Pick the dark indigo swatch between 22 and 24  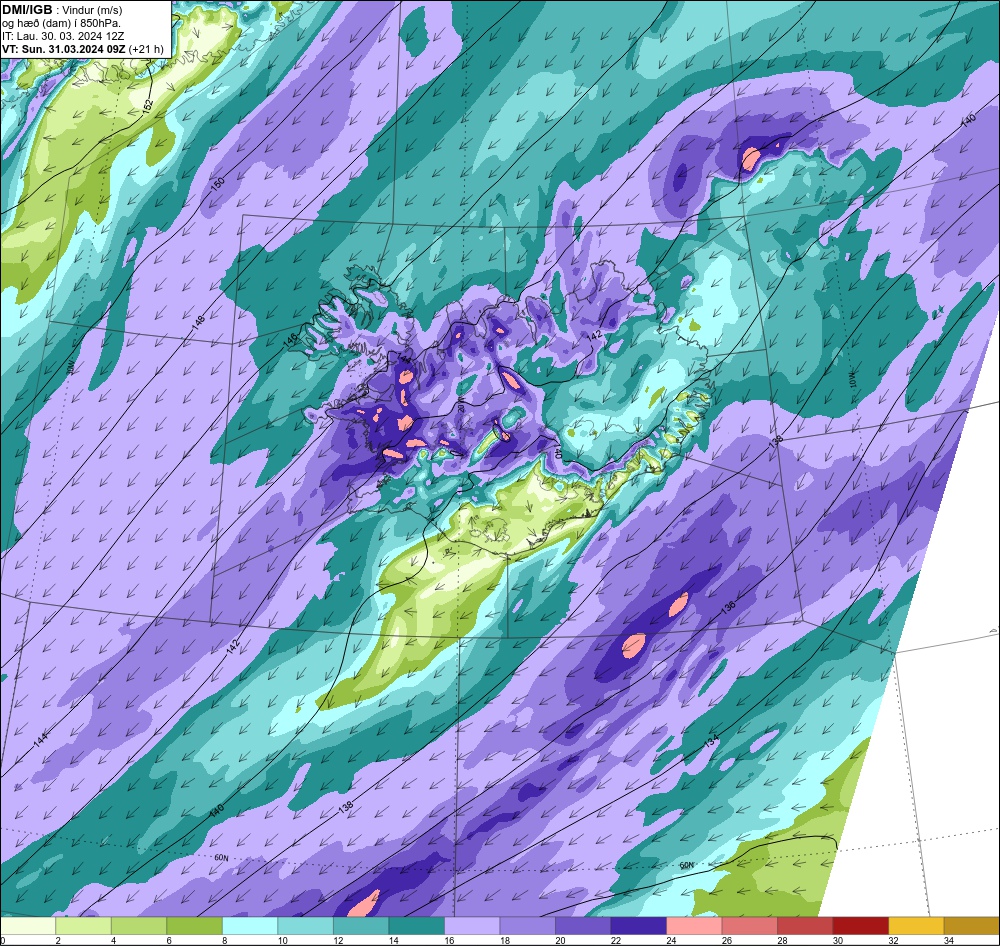click(x=638, y=926)
